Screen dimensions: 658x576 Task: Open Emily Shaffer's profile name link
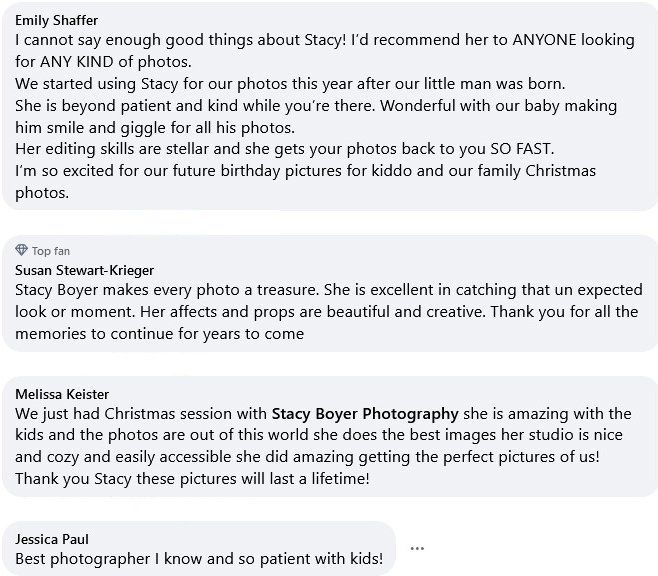(x=57, y=20)
